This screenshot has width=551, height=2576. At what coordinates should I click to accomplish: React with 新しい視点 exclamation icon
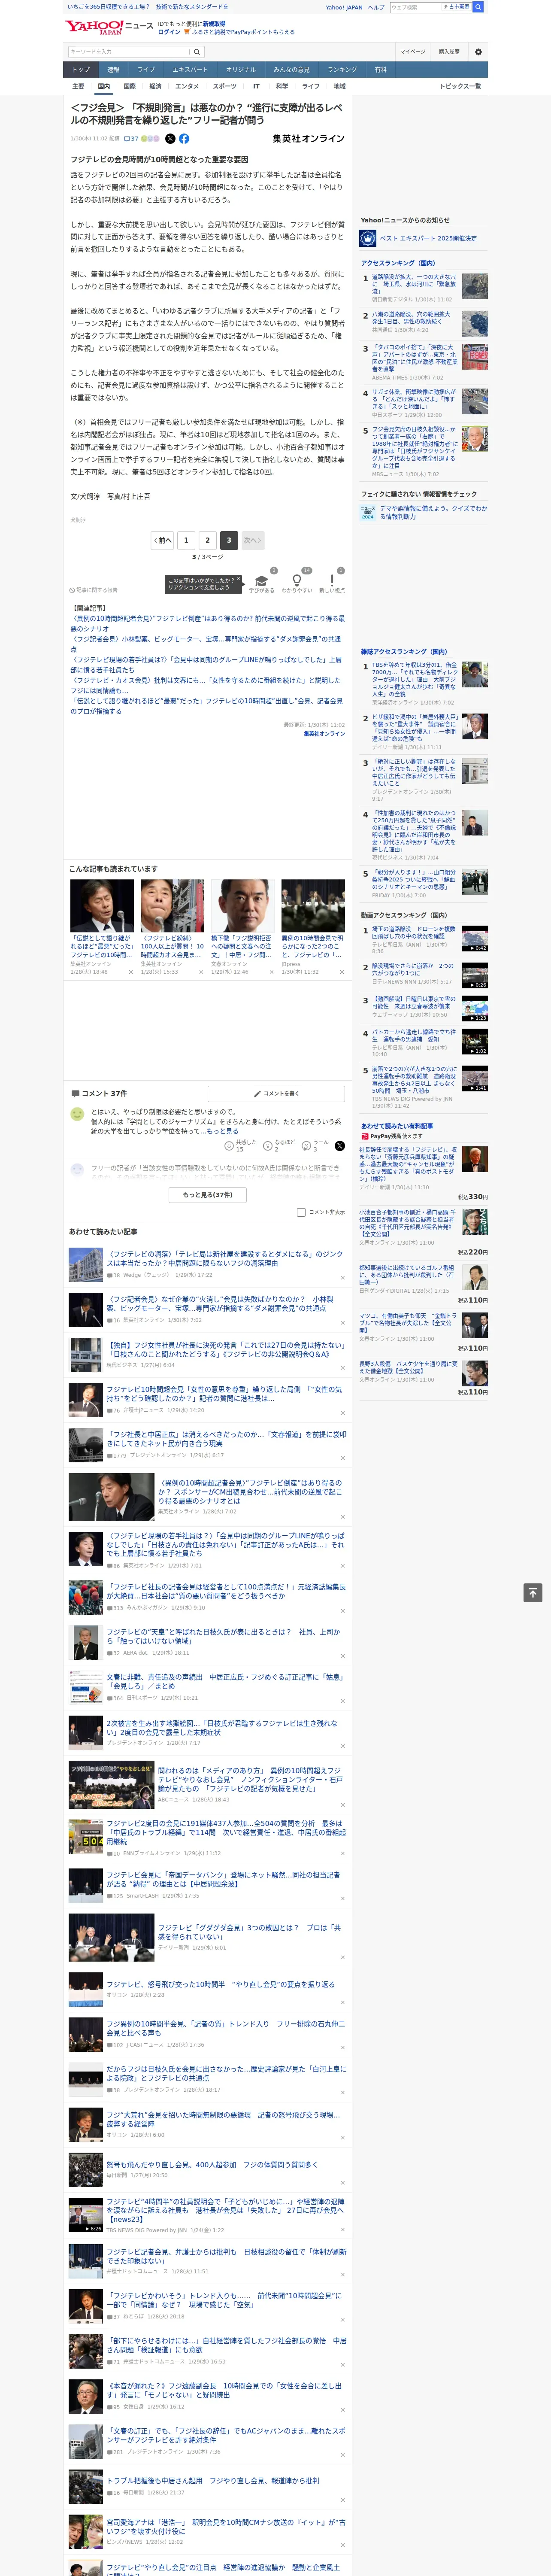click(x=332, y=581)
